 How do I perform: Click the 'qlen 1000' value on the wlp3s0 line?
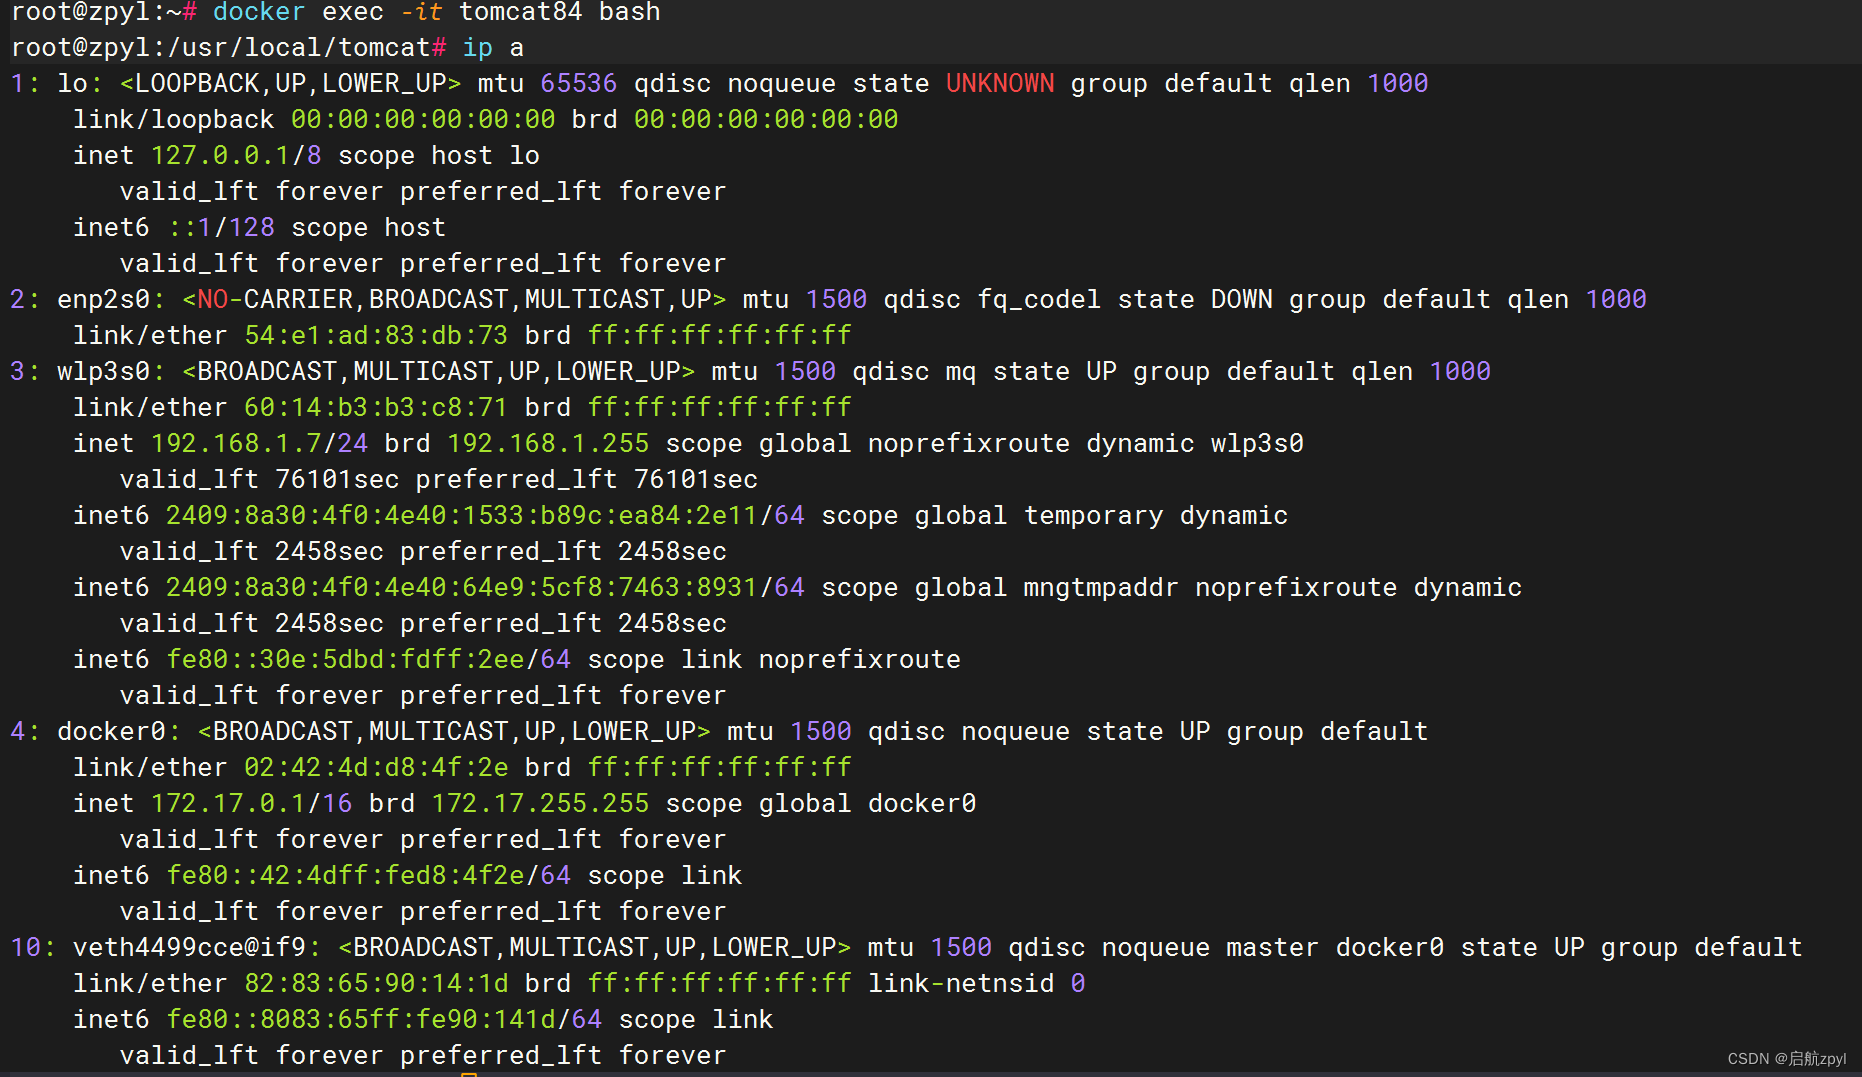click(1421, 371)
